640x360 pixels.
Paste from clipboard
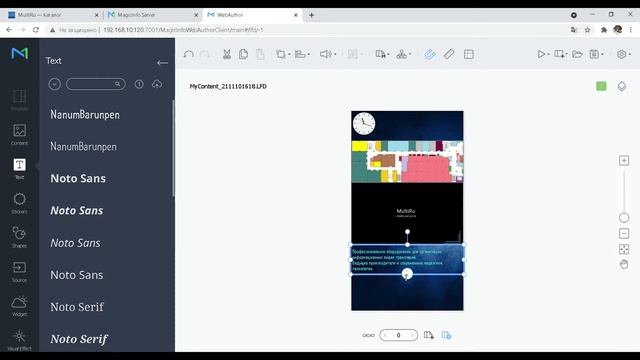[x=260, y=54]
